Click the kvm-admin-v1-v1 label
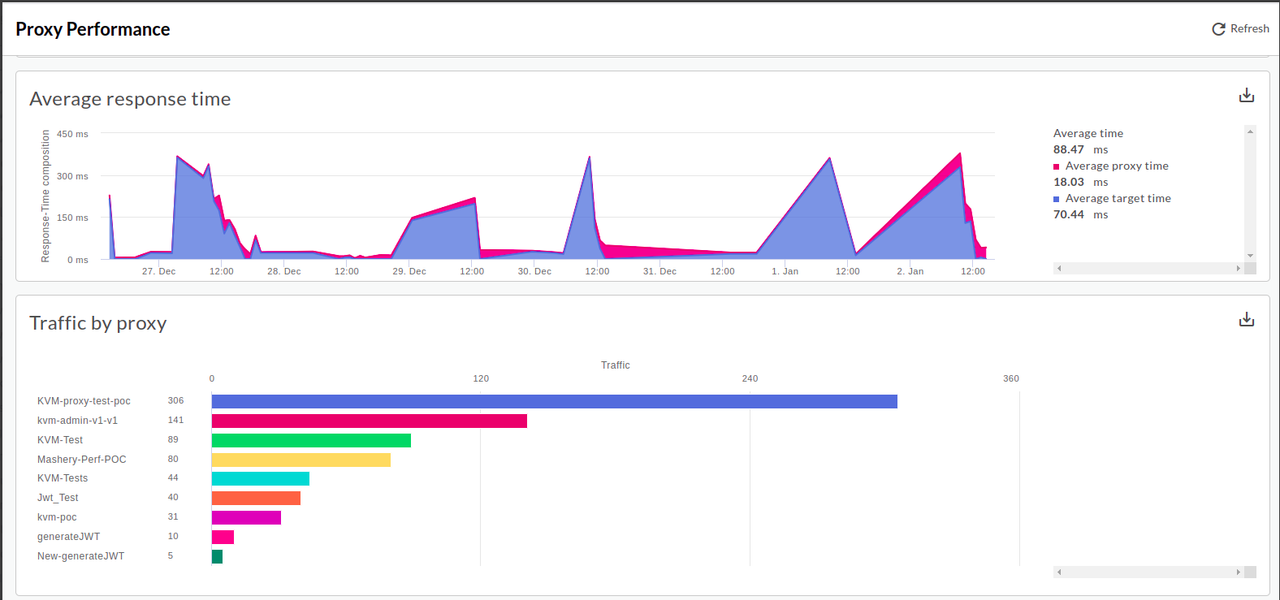The image size is (1280, 600). [x=77, y=421]
